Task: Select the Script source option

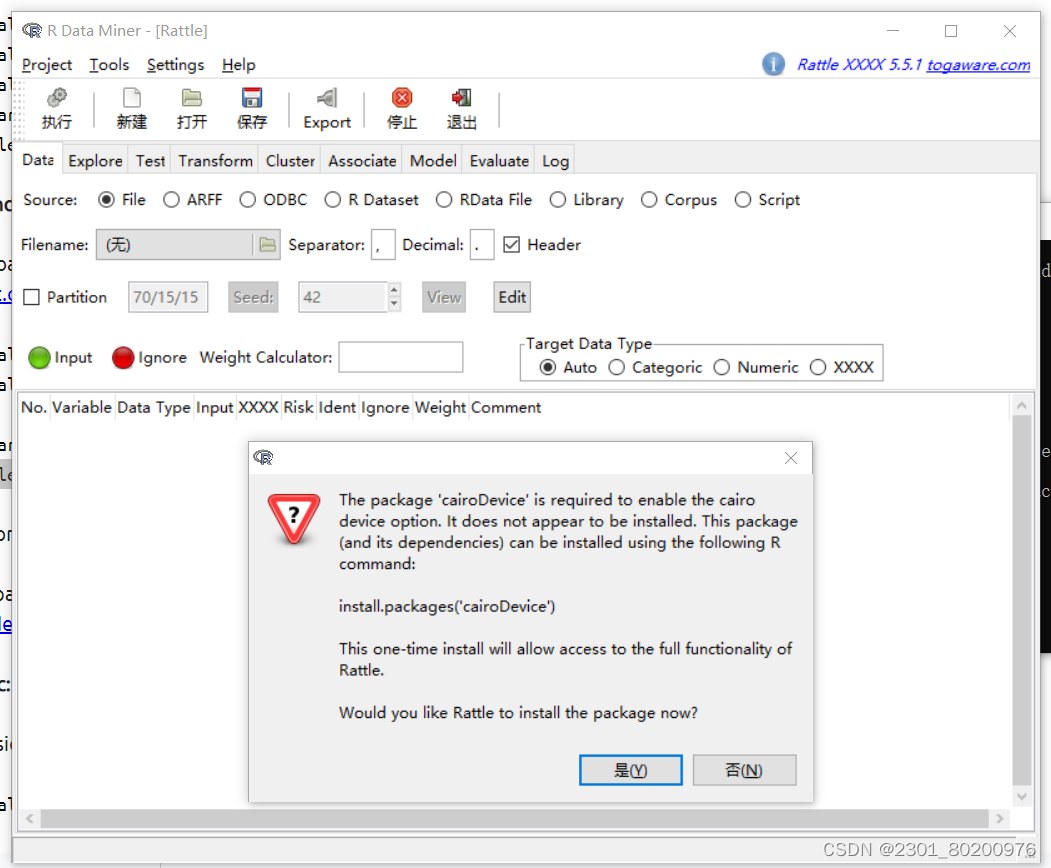Action: pos(743,200)
